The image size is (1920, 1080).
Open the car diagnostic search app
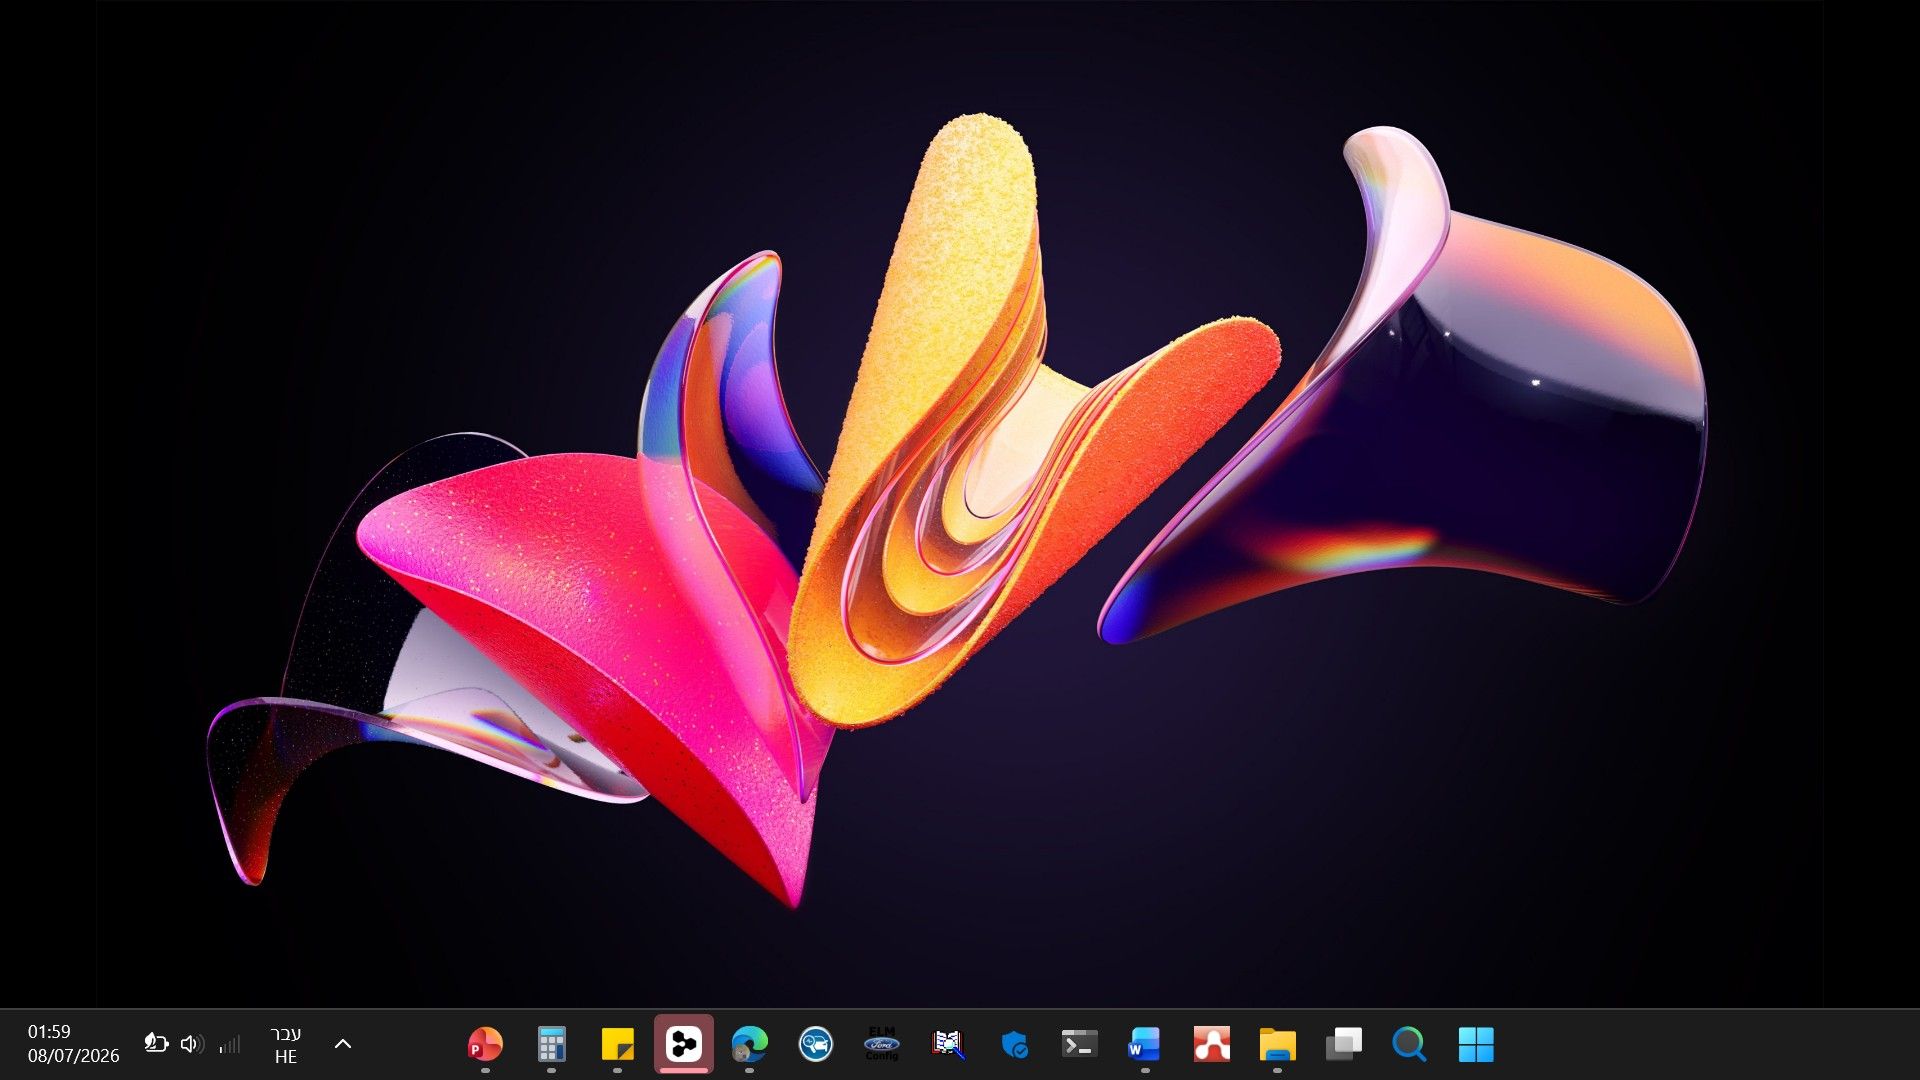816,1045
